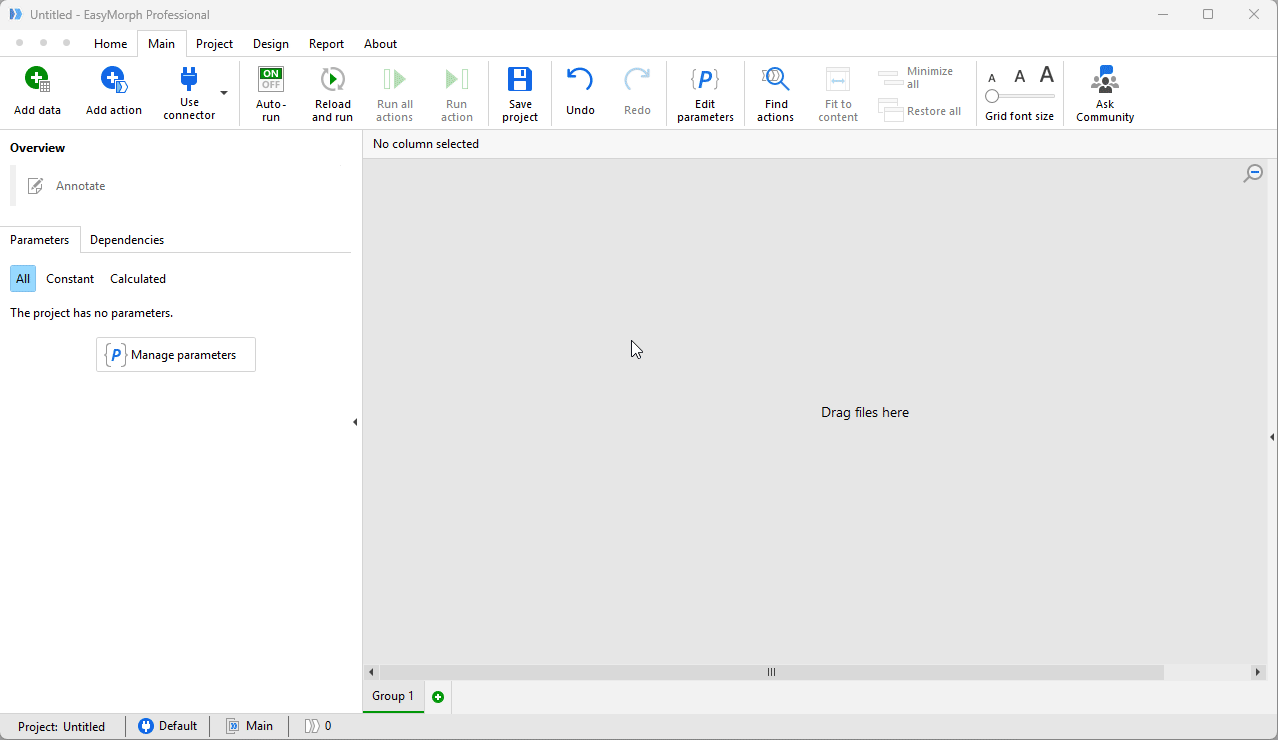Click Run all actions
Viewport: 1278px width, 740px height.
(x=395, y=94)
